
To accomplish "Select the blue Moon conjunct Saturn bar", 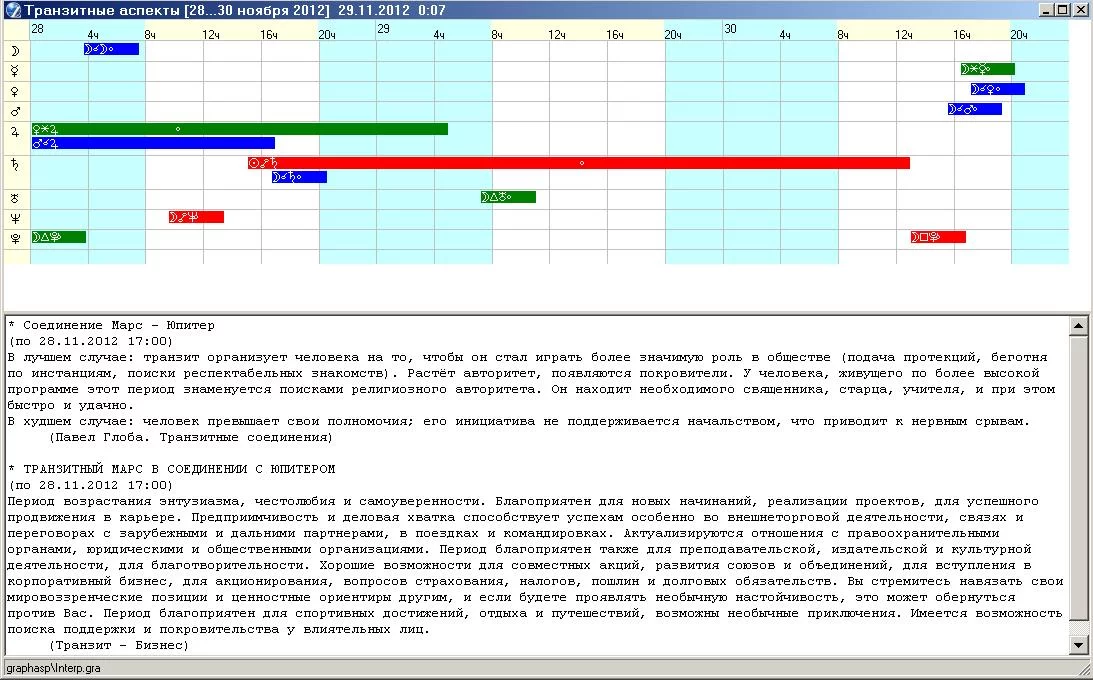I will tap(299, 178).
